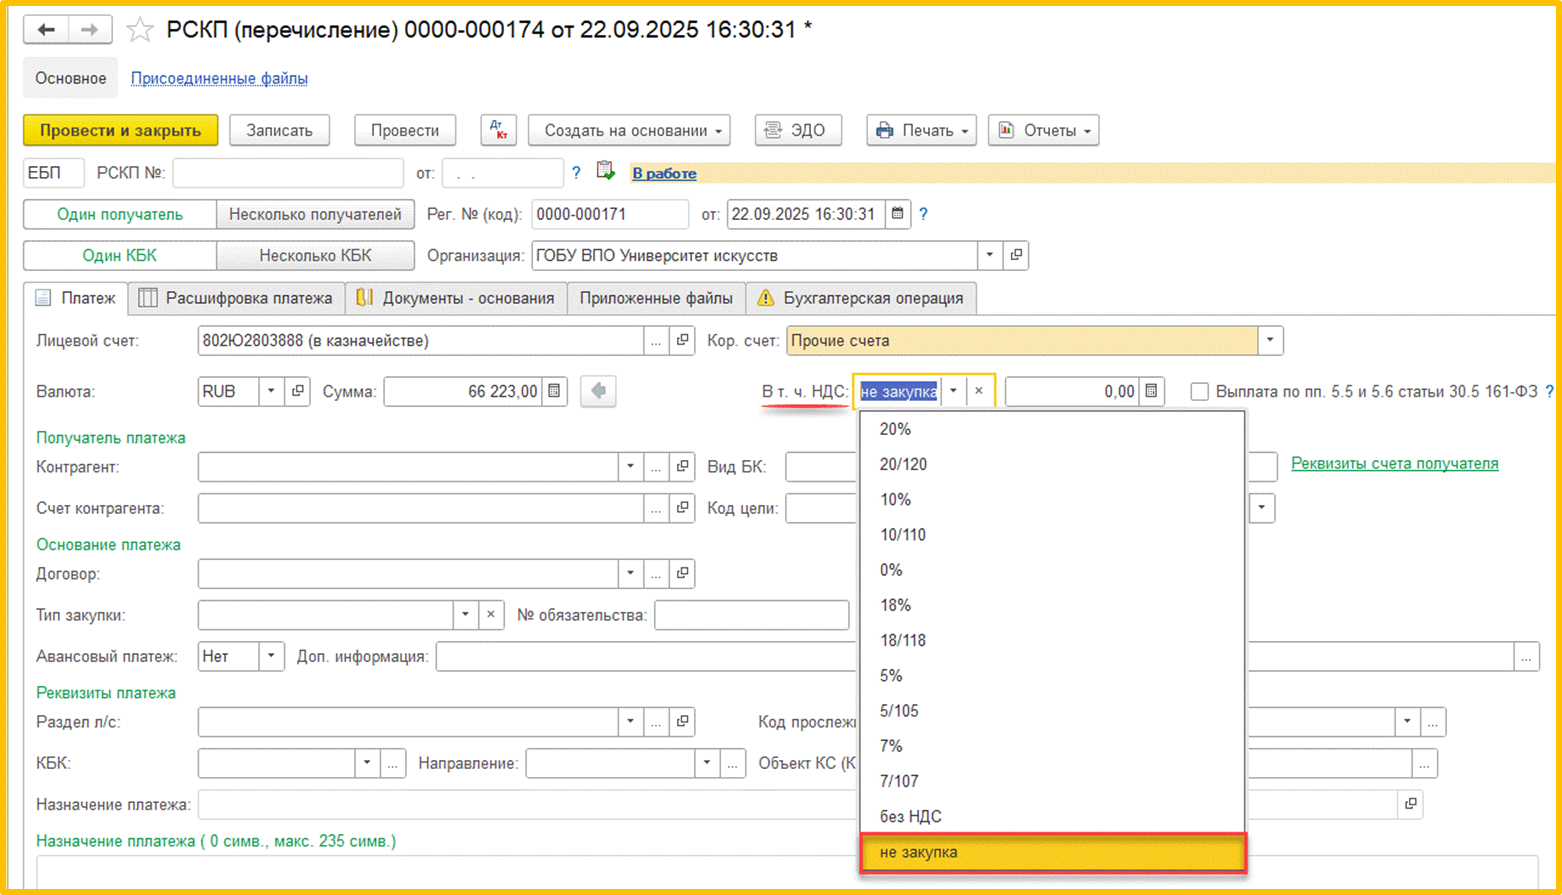Viewport: 1562px width, 895px height.
Task: Open the Отчеты dropdown menu
Action: (x=1043, y=130)
